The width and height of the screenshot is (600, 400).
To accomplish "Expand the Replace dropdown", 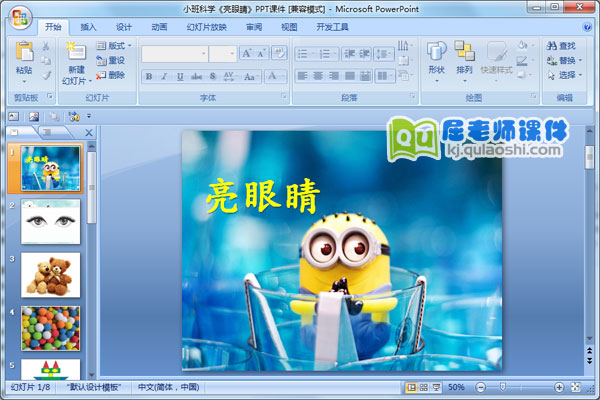I will click(x=580, y=60).
